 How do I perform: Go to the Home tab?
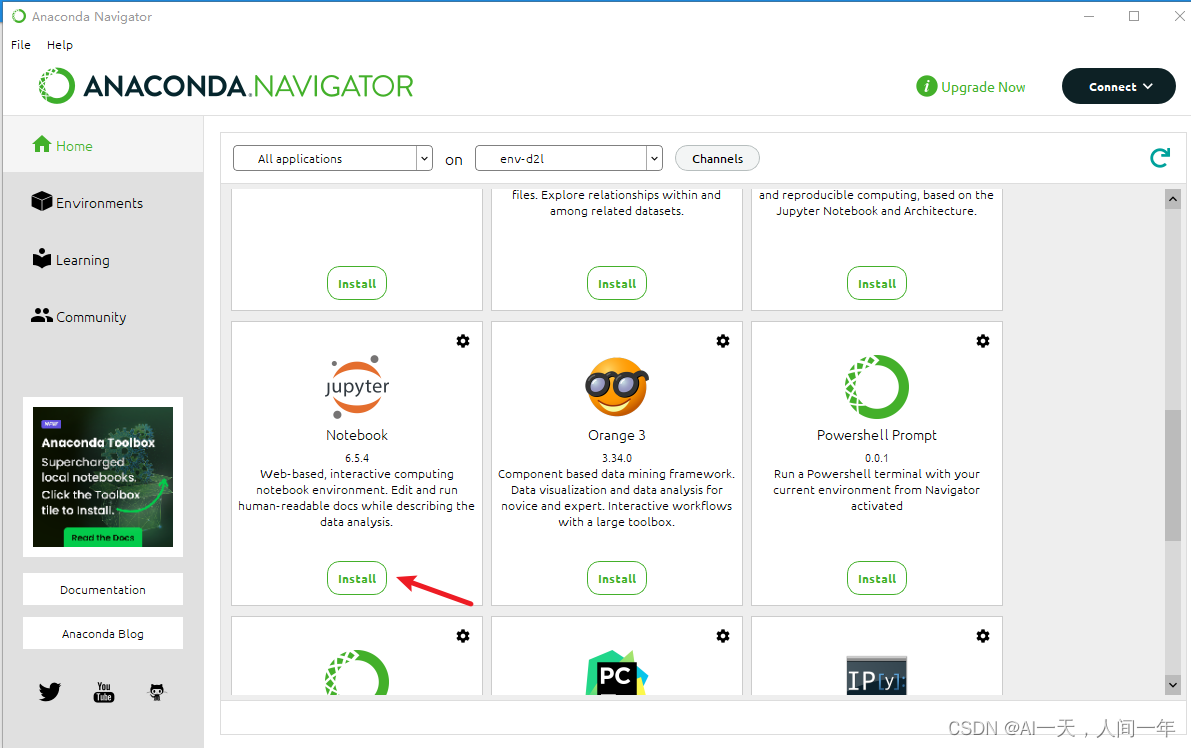click(x=103, y=144)
